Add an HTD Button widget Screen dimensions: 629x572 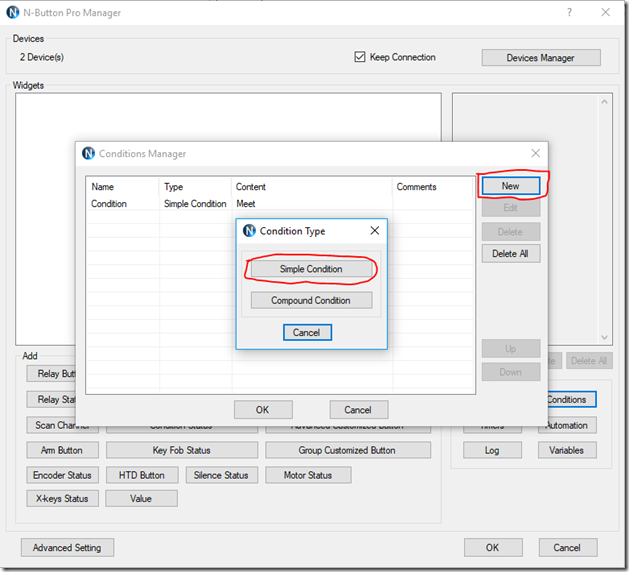142,475
